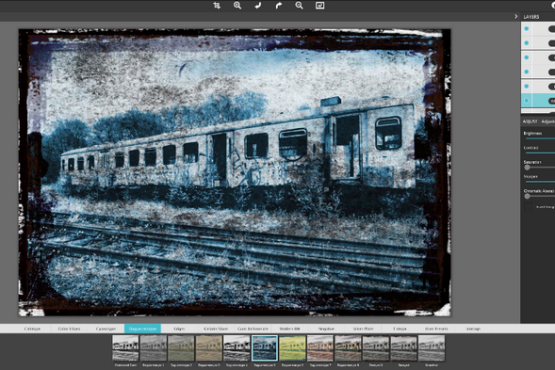
Task: Toggle visibility dot of the second layer
Action: (526, 43)
